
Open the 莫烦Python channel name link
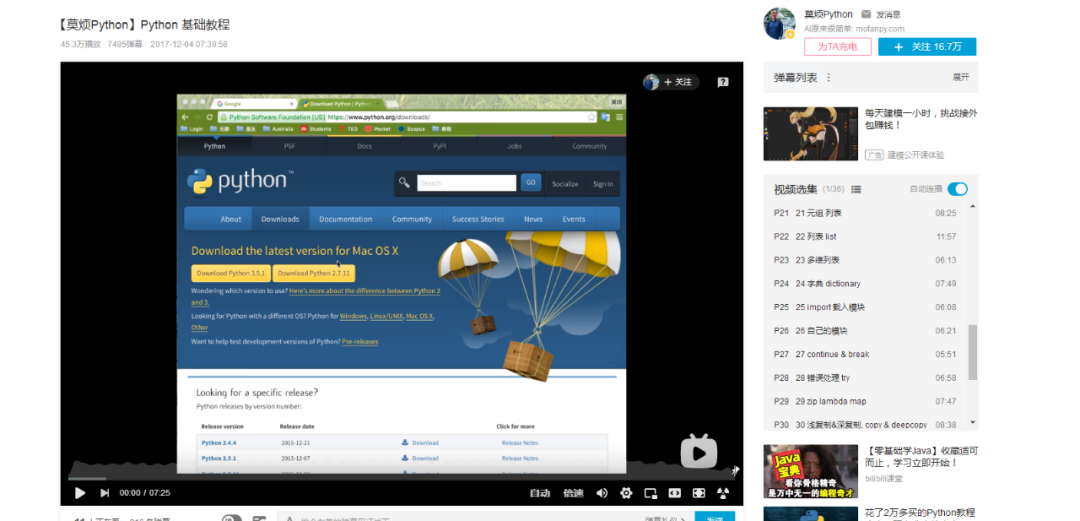(x=828, y=14)
